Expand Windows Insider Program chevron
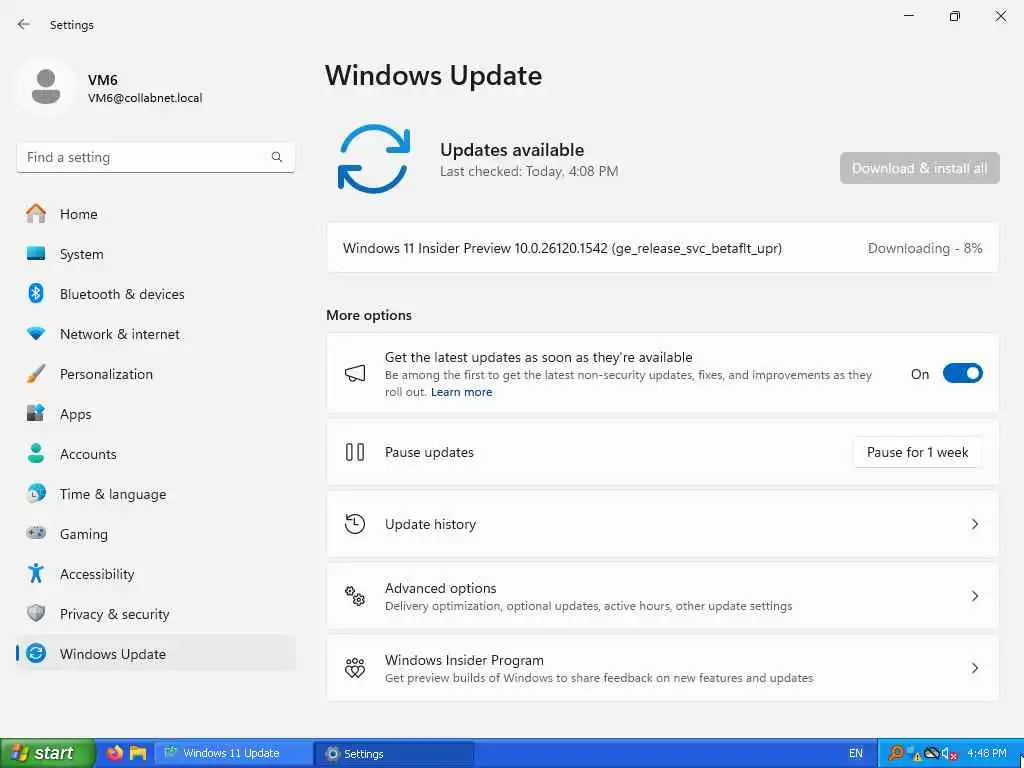This screenshot has height=768, width=1024. click(974, 667)
